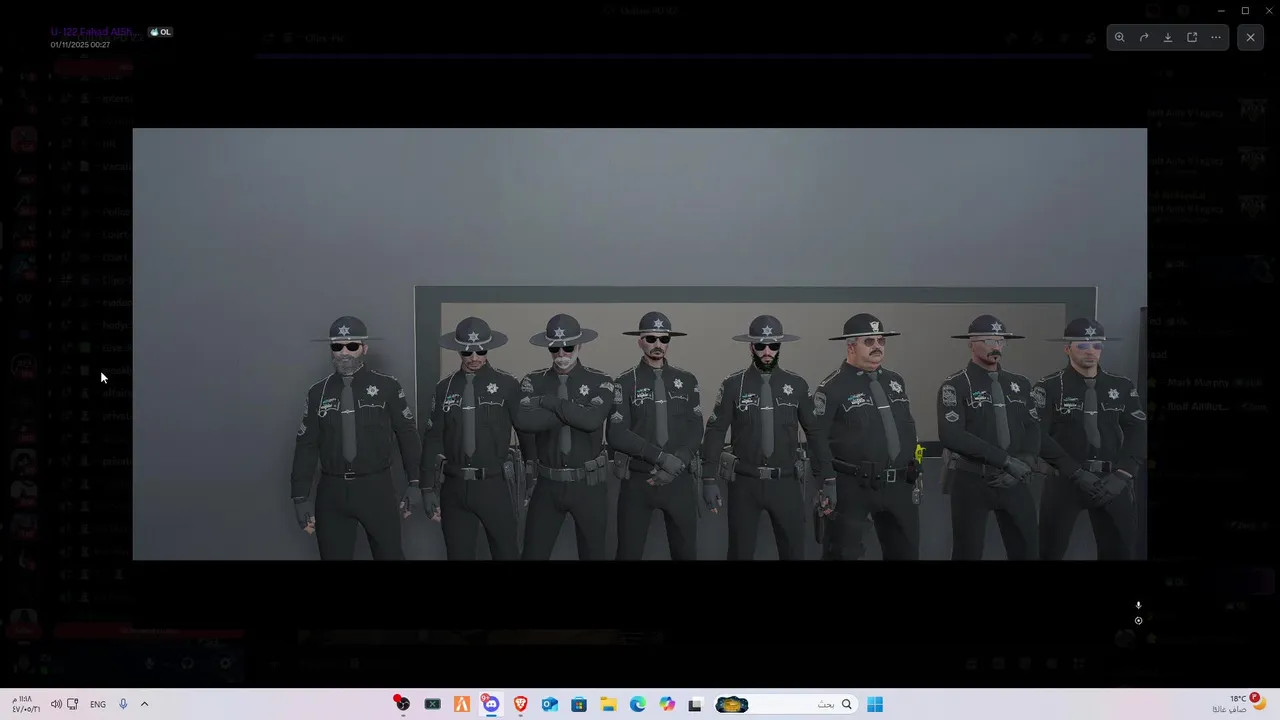Open Outlook from the taskbar
The height and width of the screenshot is (720, 1280).
tap(549, 704)
